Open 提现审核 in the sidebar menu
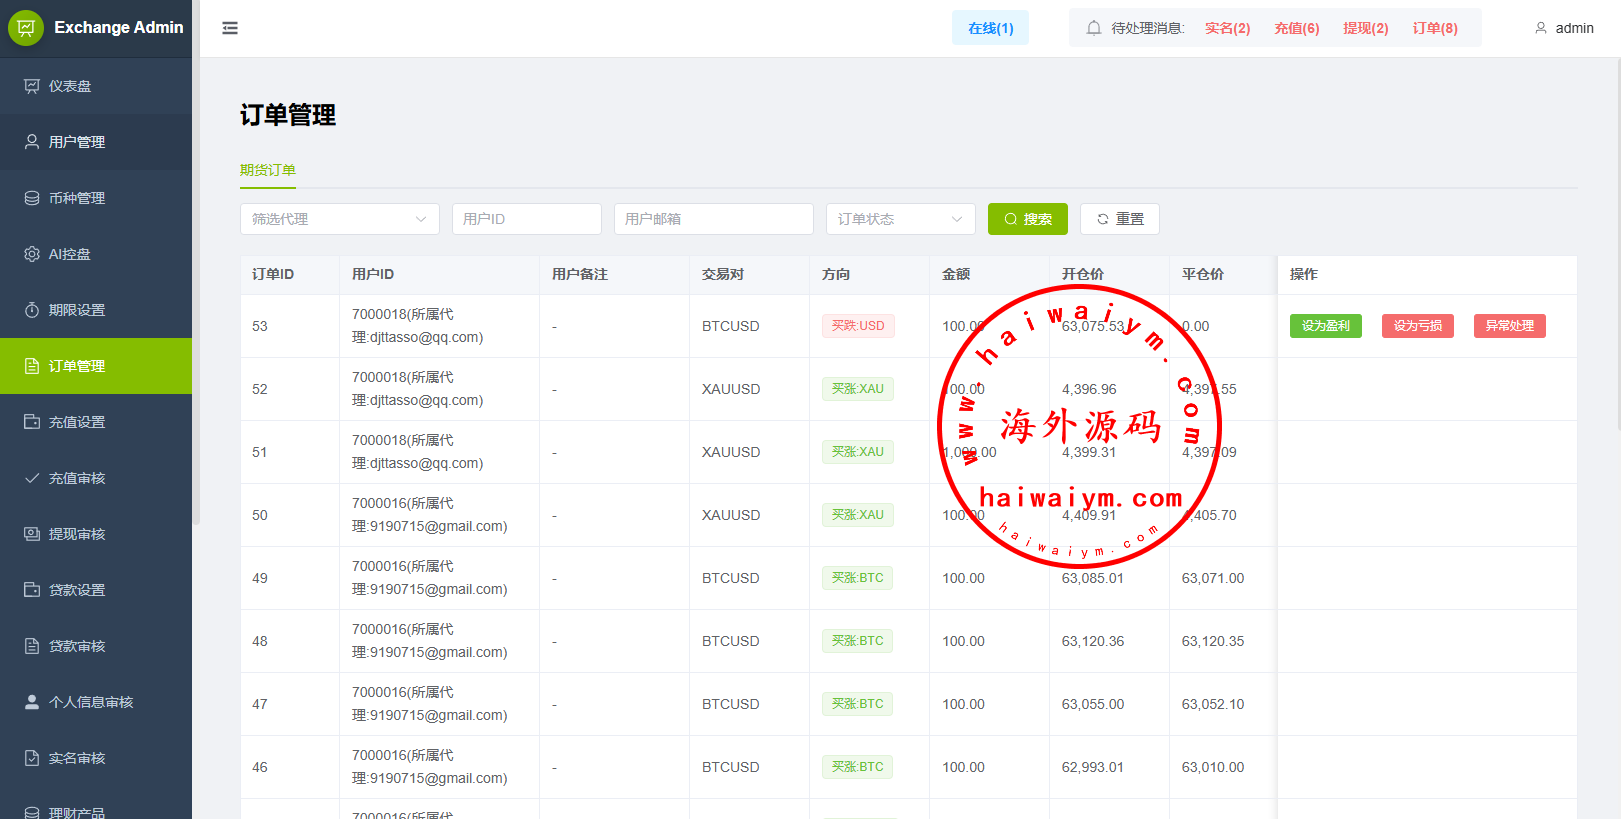Image resolution: width=1621 pixels, height=819 pixels. tap(96, 534)
